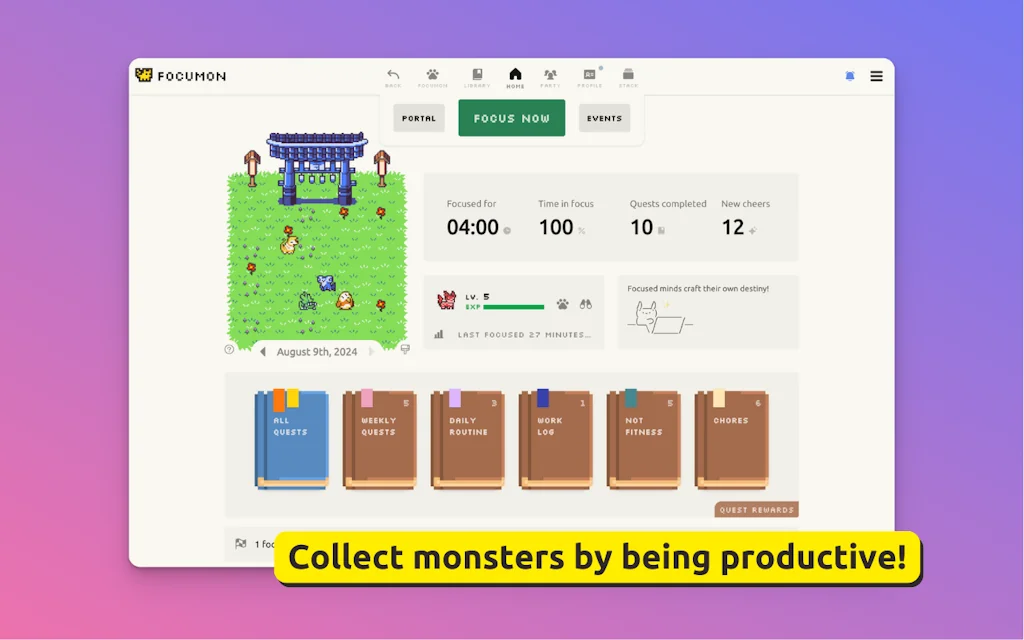1024x640 pixels.
Task: Advance to the next day with the right arrow
Action: click(x=371, y=351)
